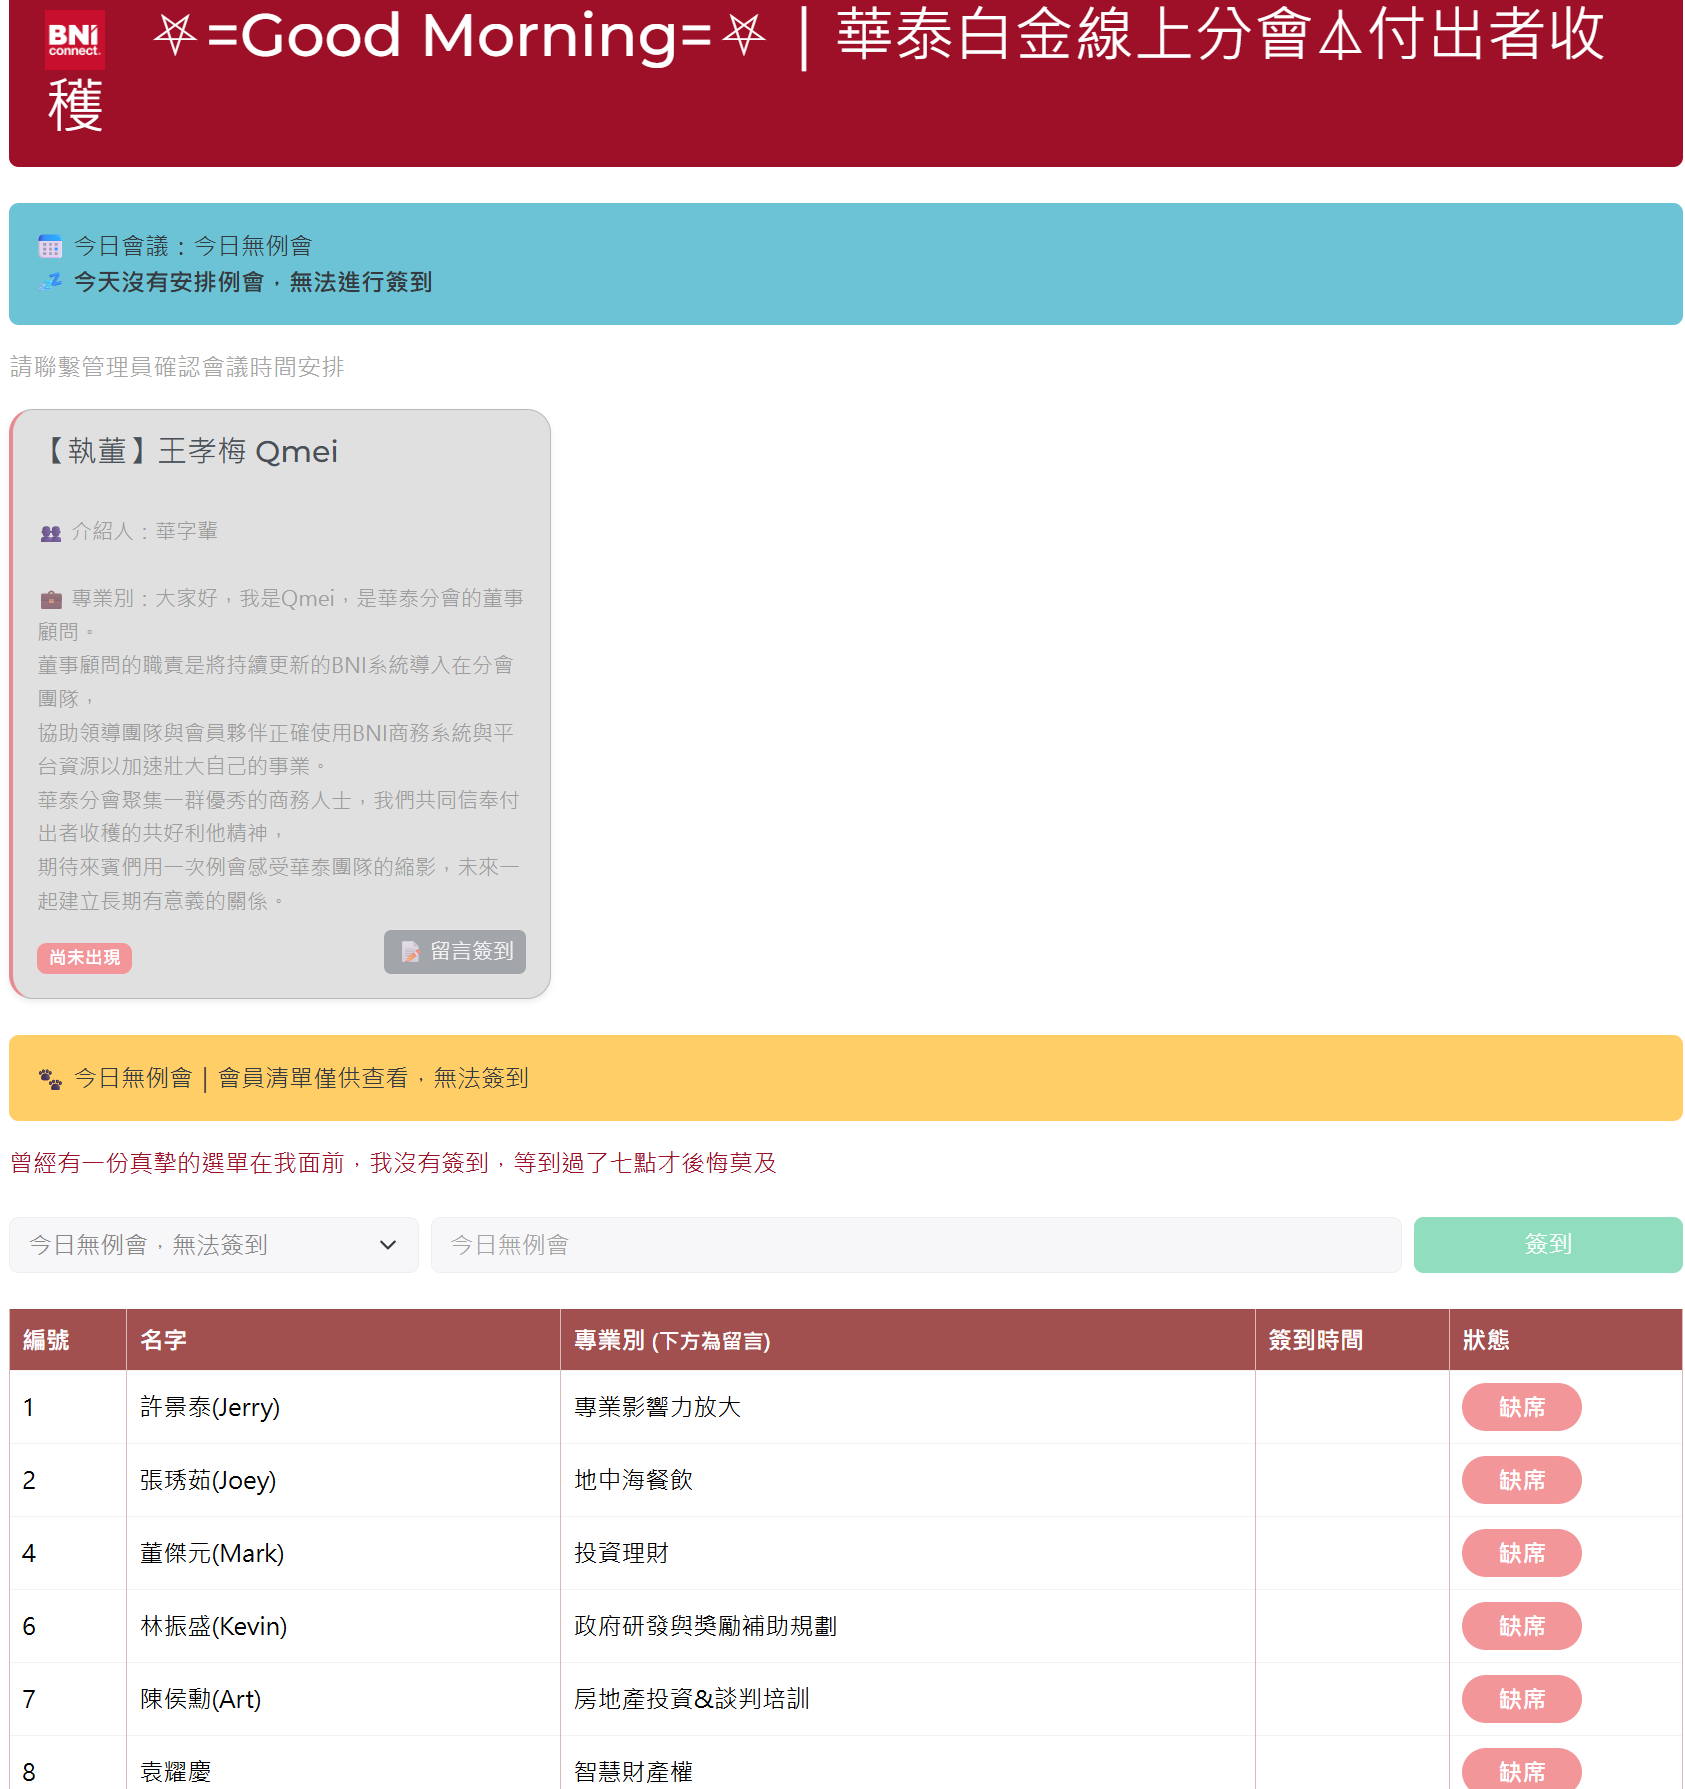This screenshot has width=1685, height=1789.
Task: Click the calendar icon beside 今日會議
Action: coord(50,246)
